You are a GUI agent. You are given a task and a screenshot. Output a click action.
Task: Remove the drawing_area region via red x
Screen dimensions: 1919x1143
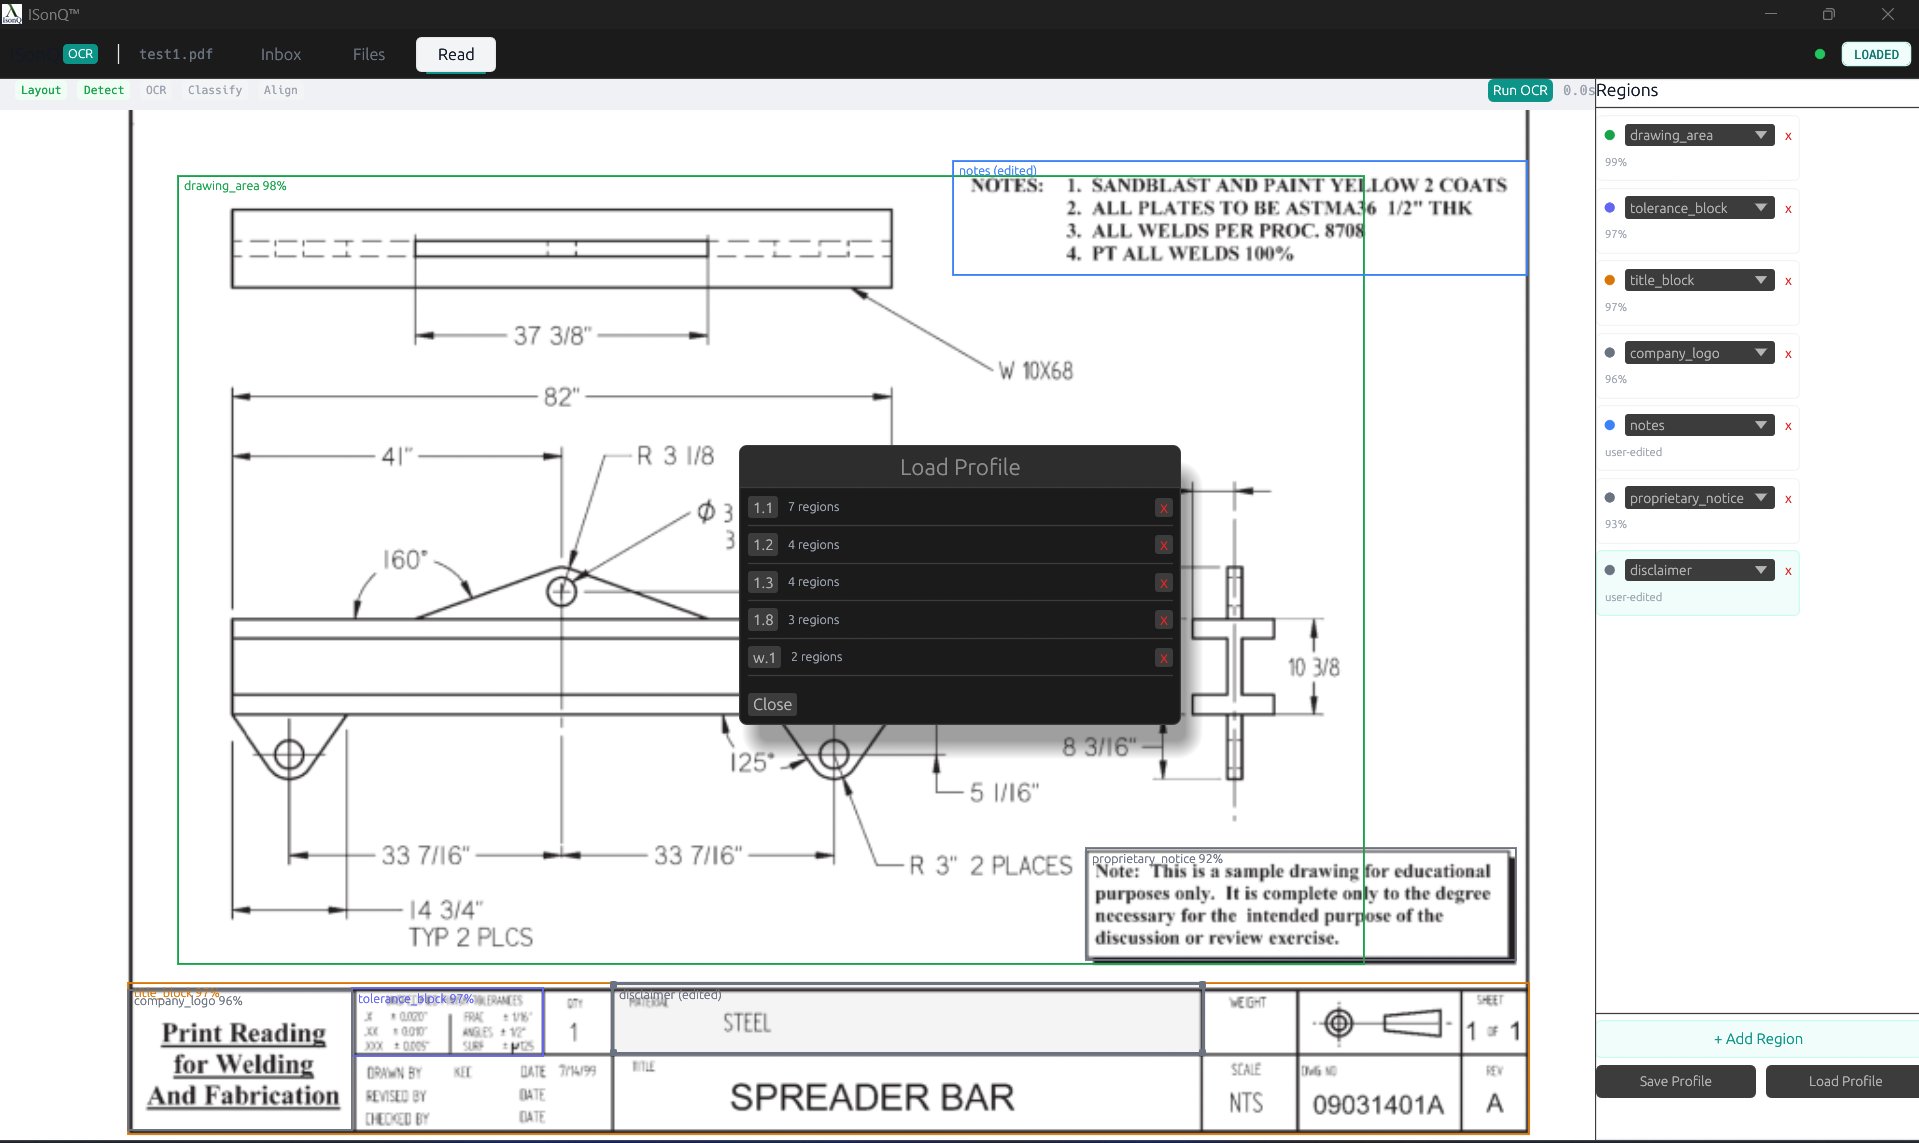(1788, 136)
